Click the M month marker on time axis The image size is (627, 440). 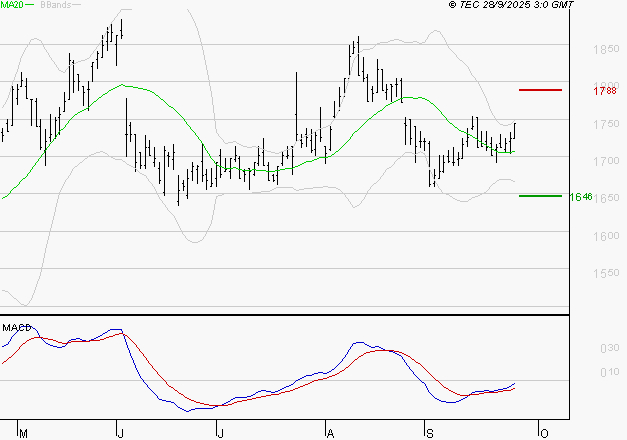(24, 433)
